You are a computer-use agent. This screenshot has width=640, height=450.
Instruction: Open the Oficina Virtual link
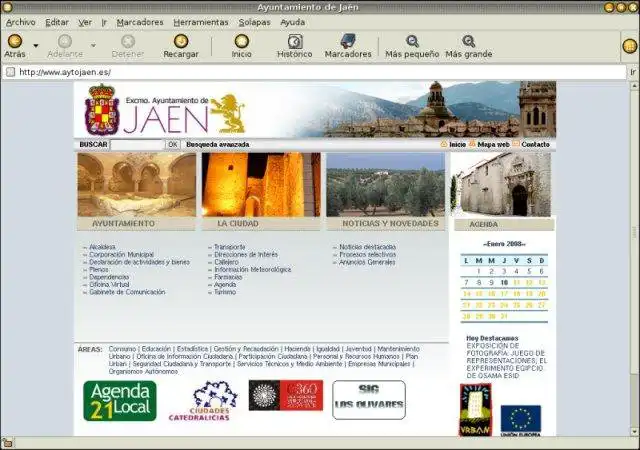pyautogui.click(x=109, y=285)
